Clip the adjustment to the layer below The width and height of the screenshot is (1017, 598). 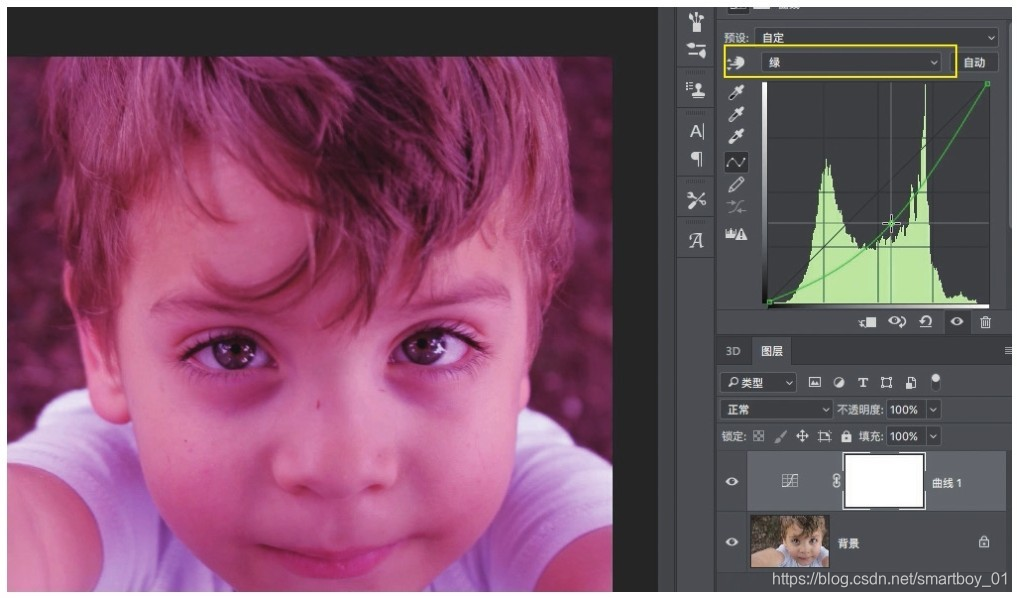[868, 322]
